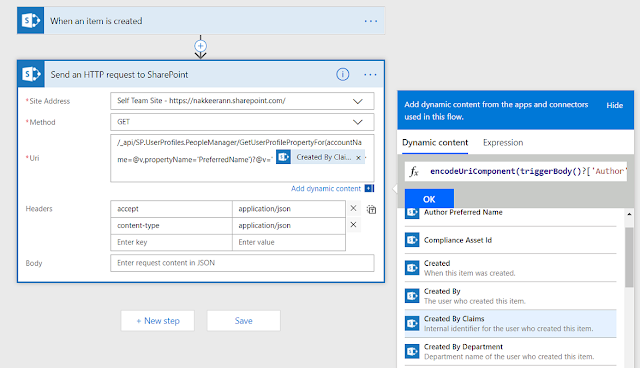This screenshot has height=368, width=640.
Task: Open the ellipsis menu of the 'When an item is created' card
Action: (371, 21)
